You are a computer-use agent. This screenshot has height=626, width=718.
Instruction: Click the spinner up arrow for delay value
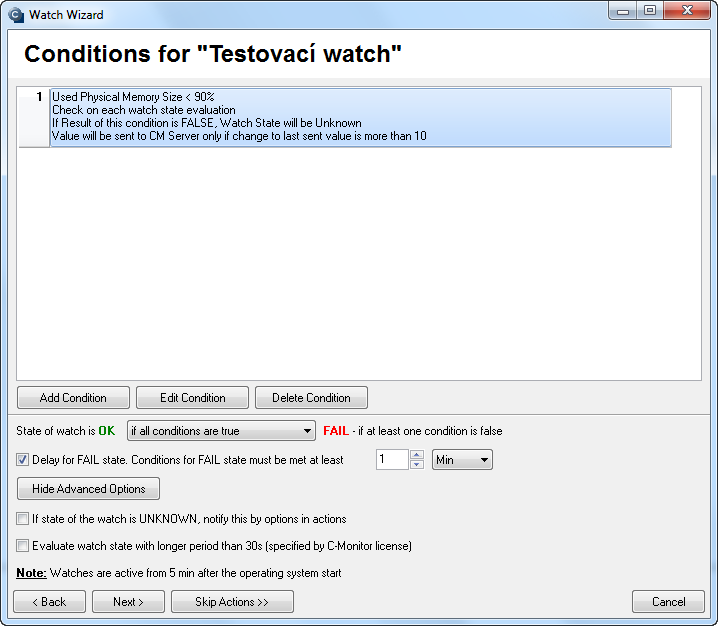click(x=417, y=455)
